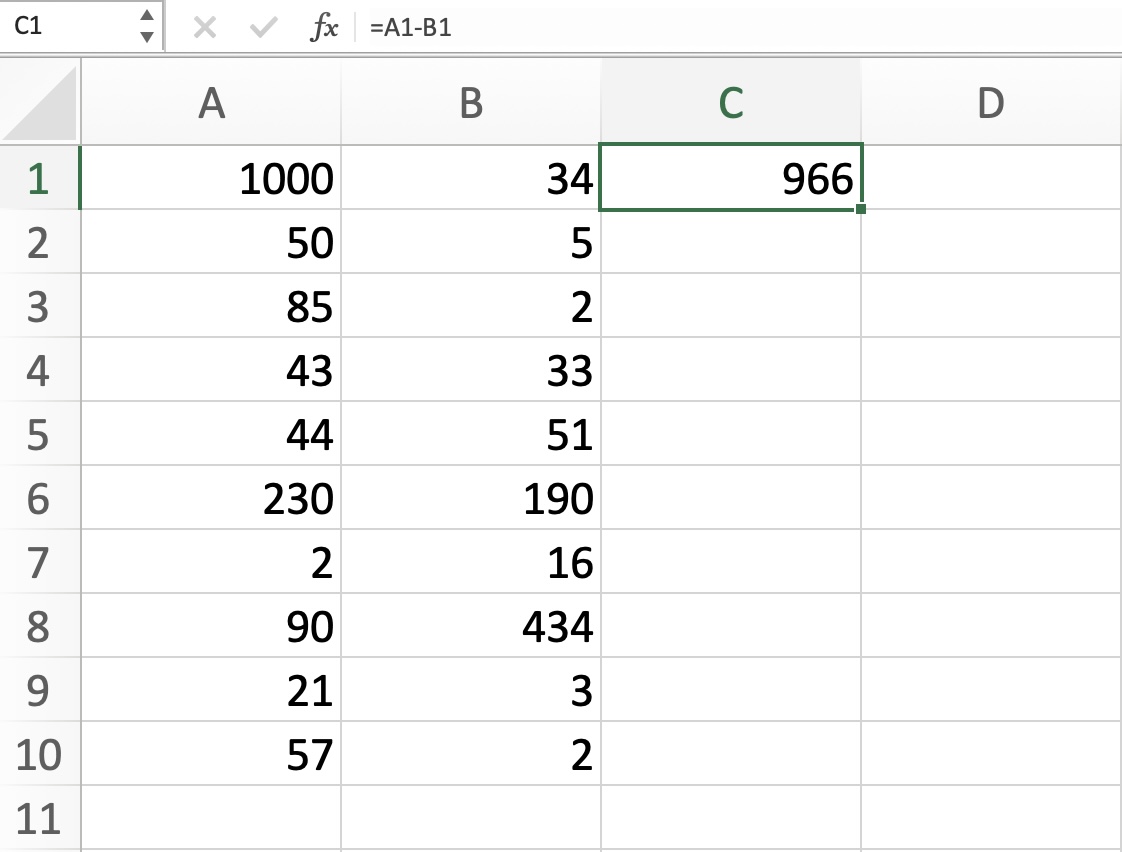Image resolution: width=1122 pixels, height=852 pixels.
Task: Click cell B4 containing 33
Action: (471, 369)
